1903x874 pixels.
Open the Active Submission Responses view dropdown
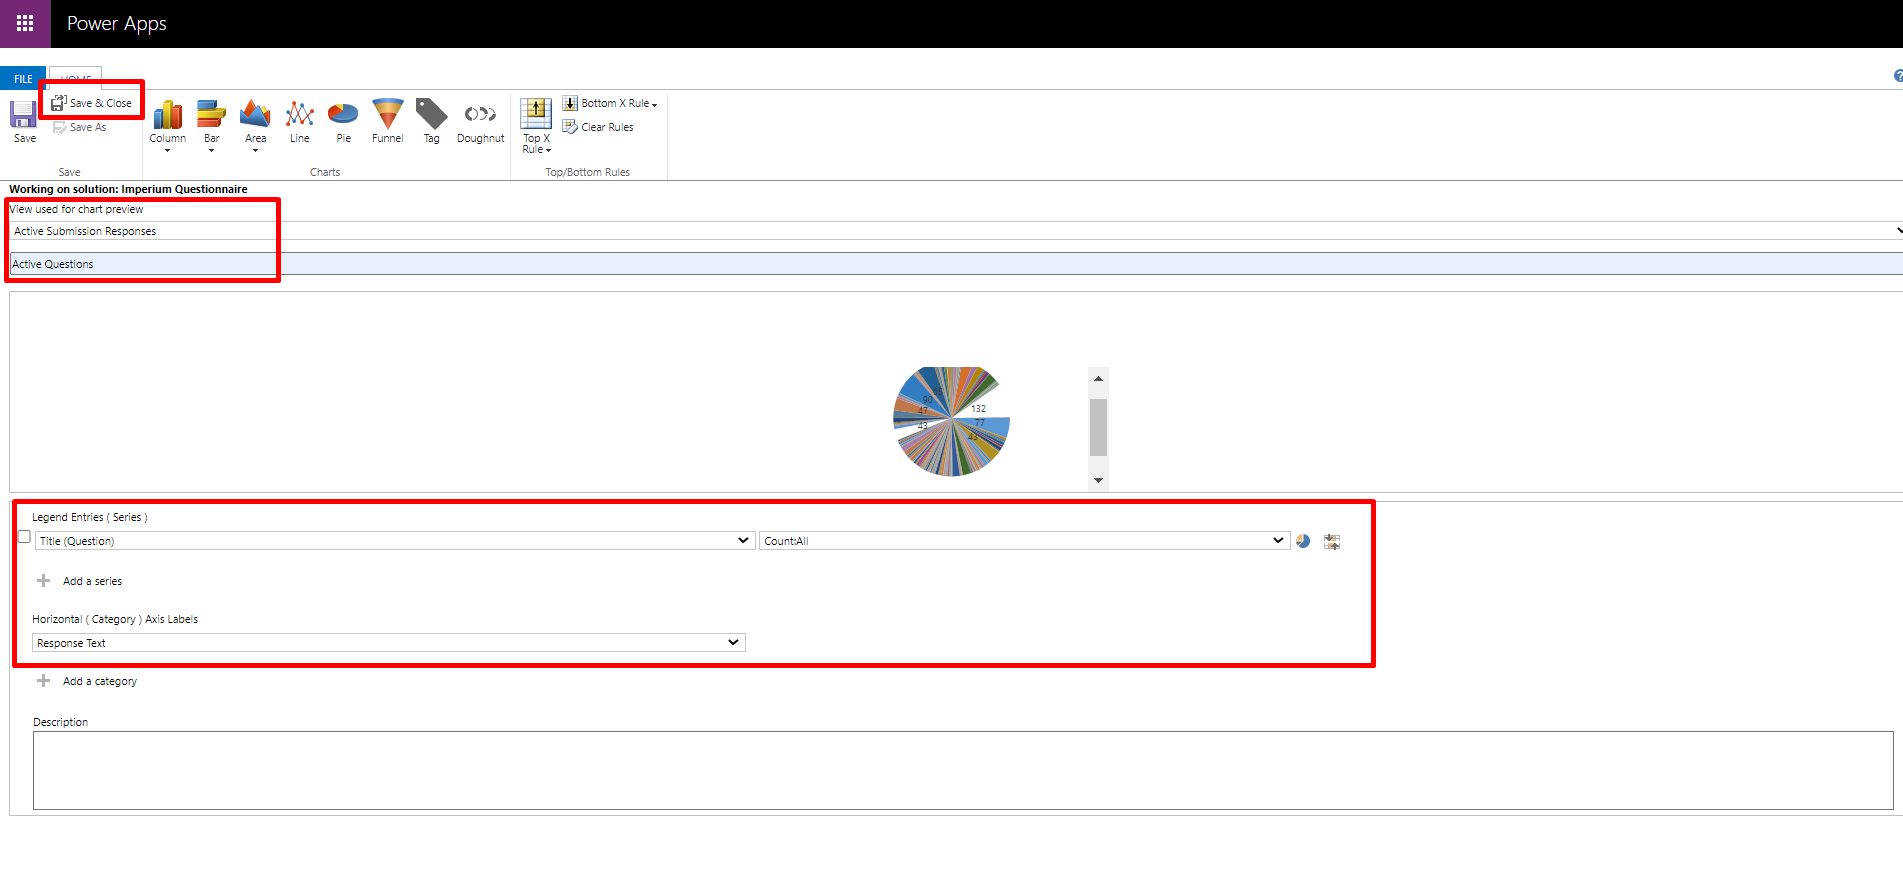(x=955, y=231)
